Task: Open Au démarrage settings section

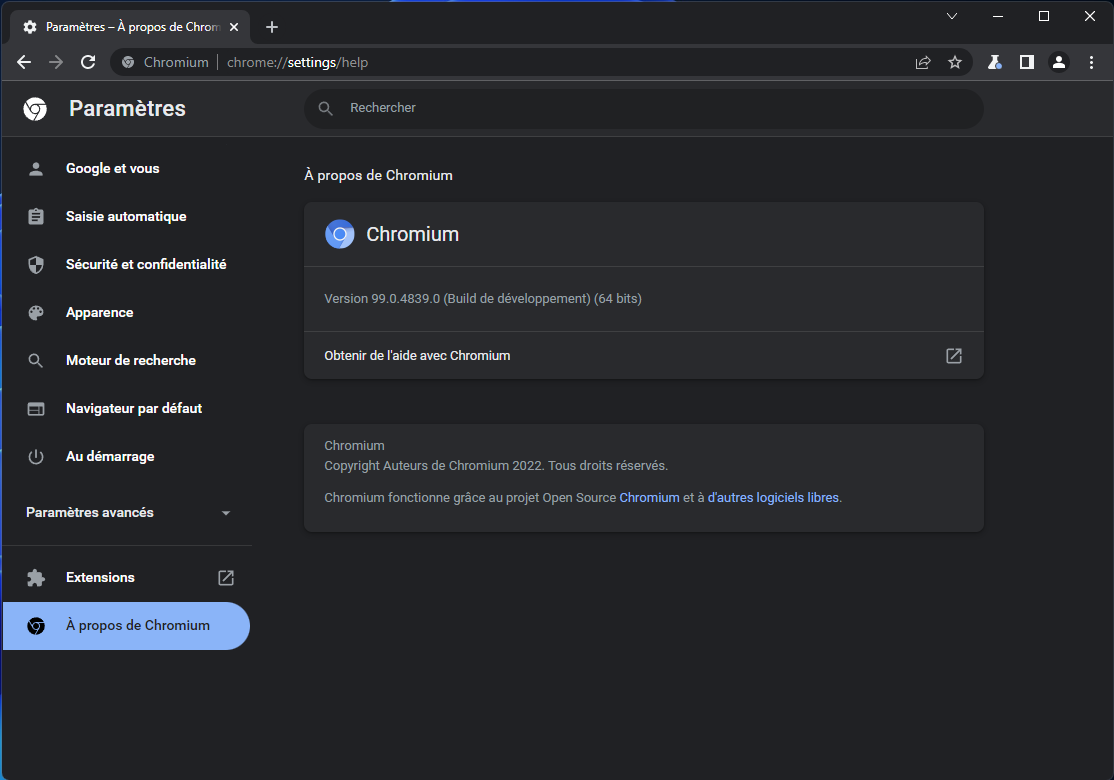Action: 127,456
